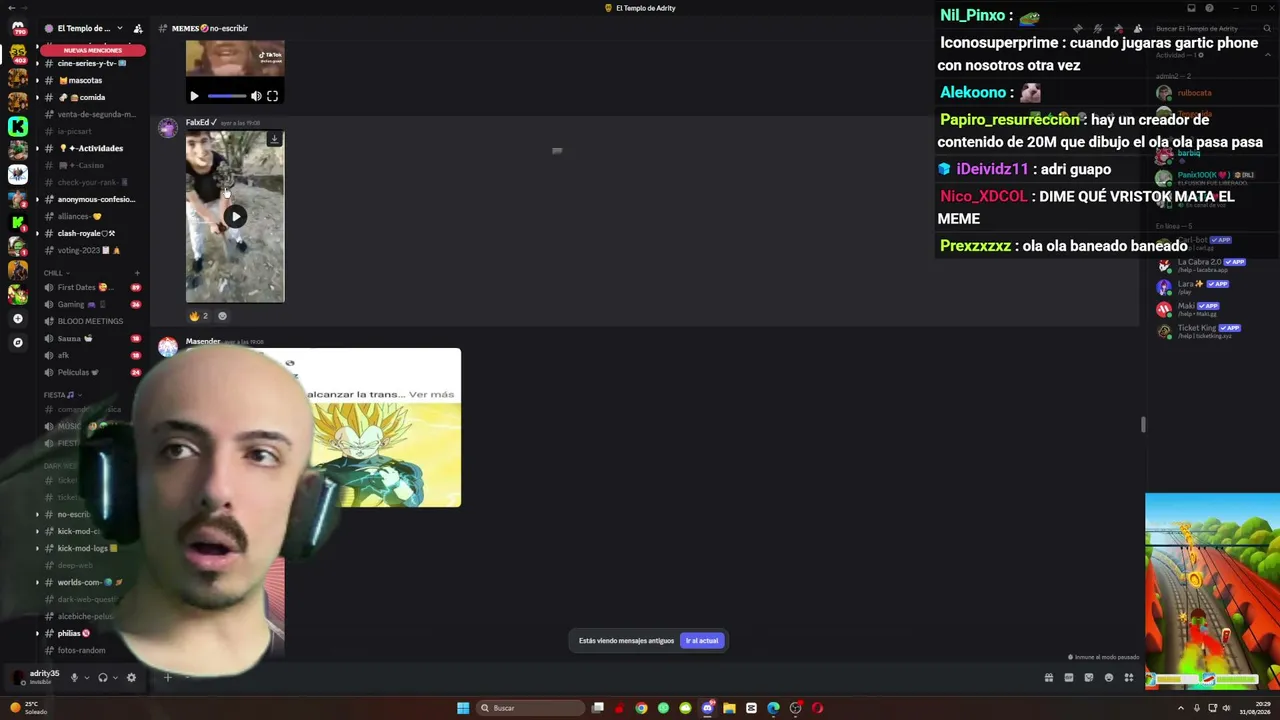Open Google Chrome from the taskbar
Screen dimensions: 1280x720
[x=641, y=708]
